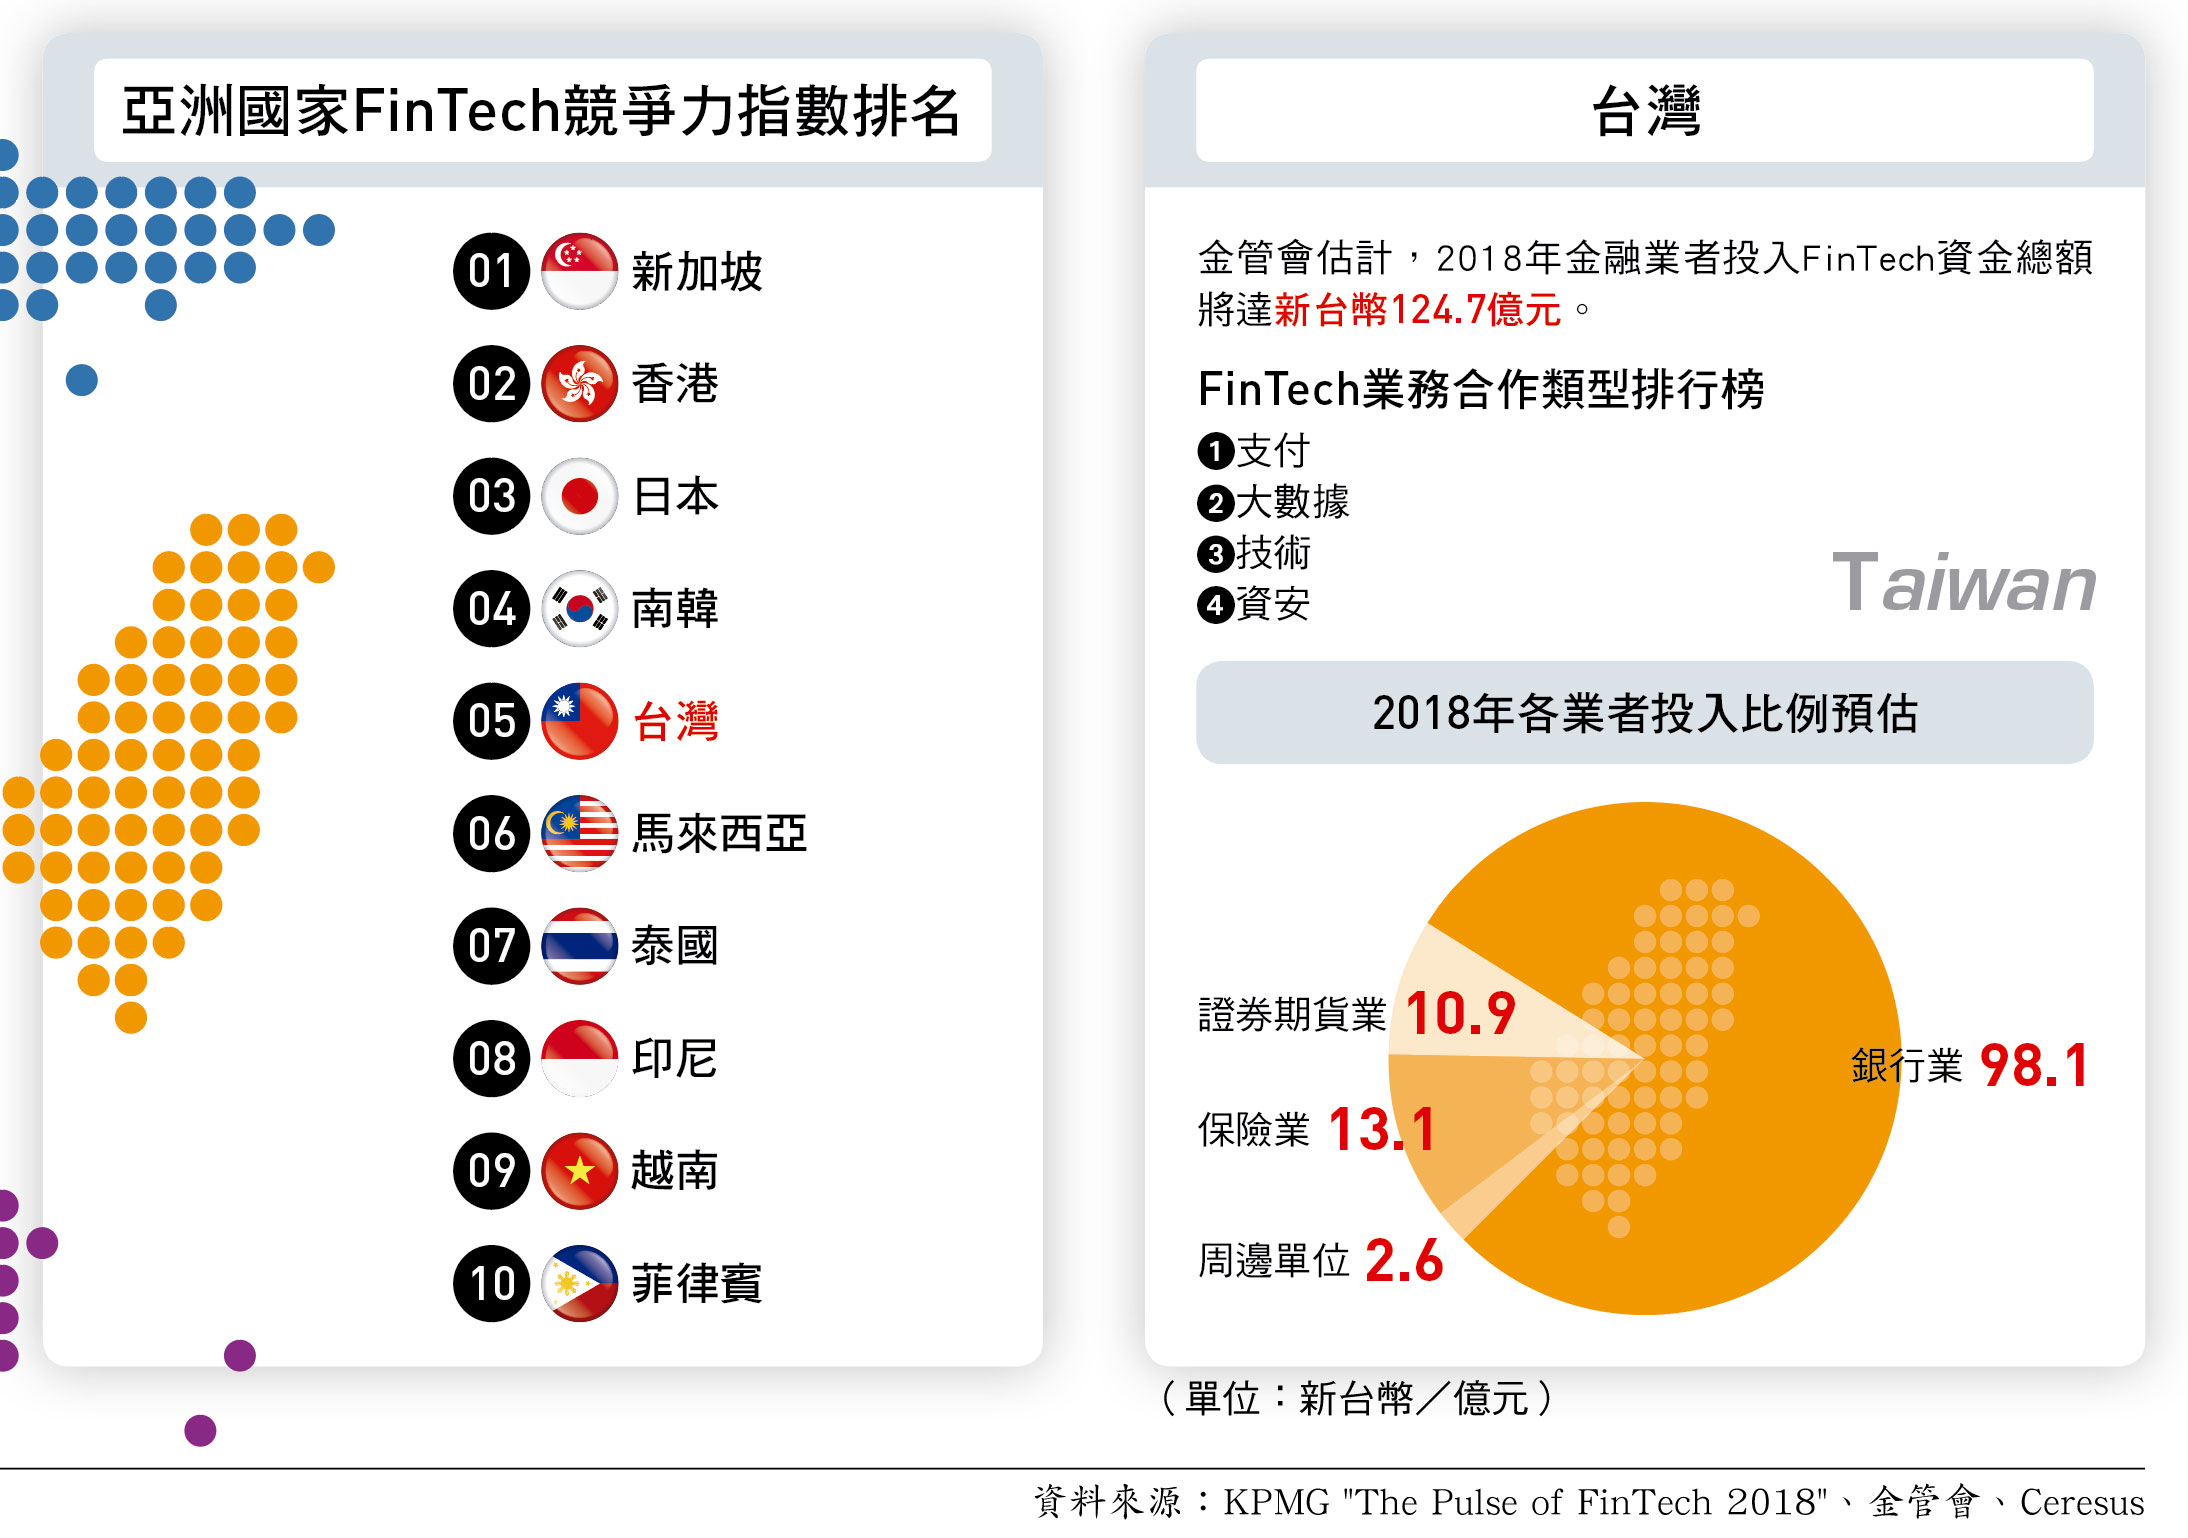Screen dimensions: 2188x1538
Task: Select the Japan flag icon
Action: 579,496
